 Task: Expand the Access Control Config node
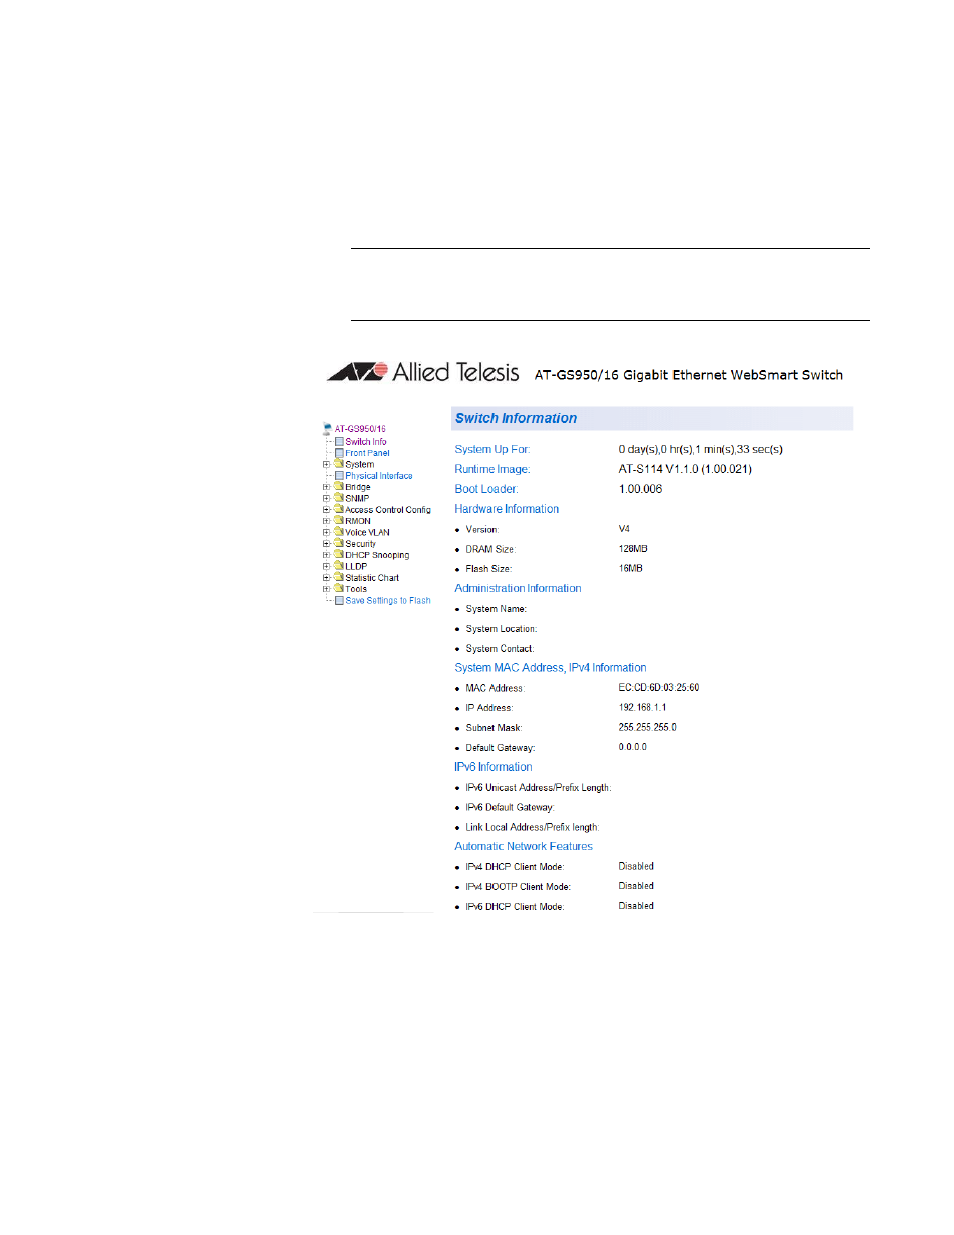326,510
